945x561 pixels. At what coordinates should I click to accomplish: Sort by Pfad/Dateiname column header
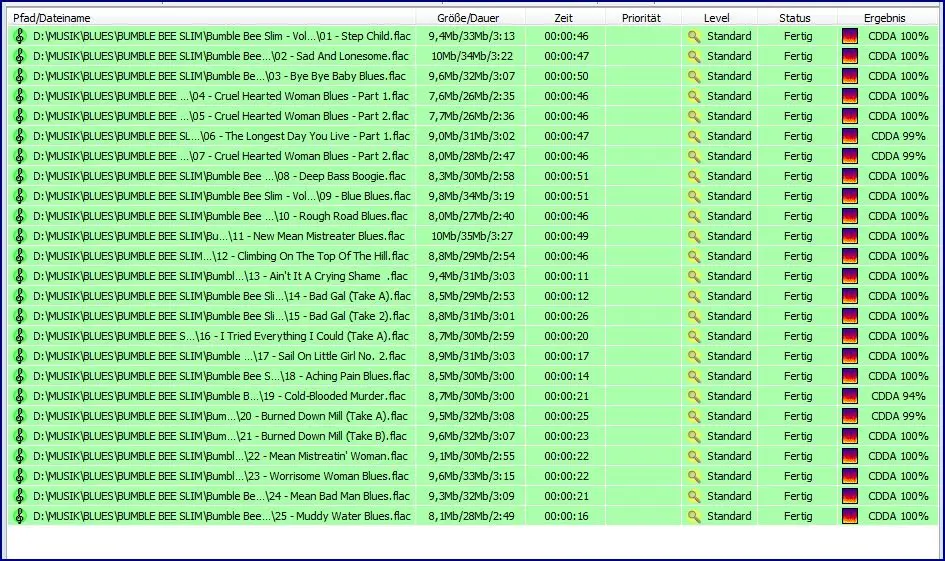(x=212, y=18)
